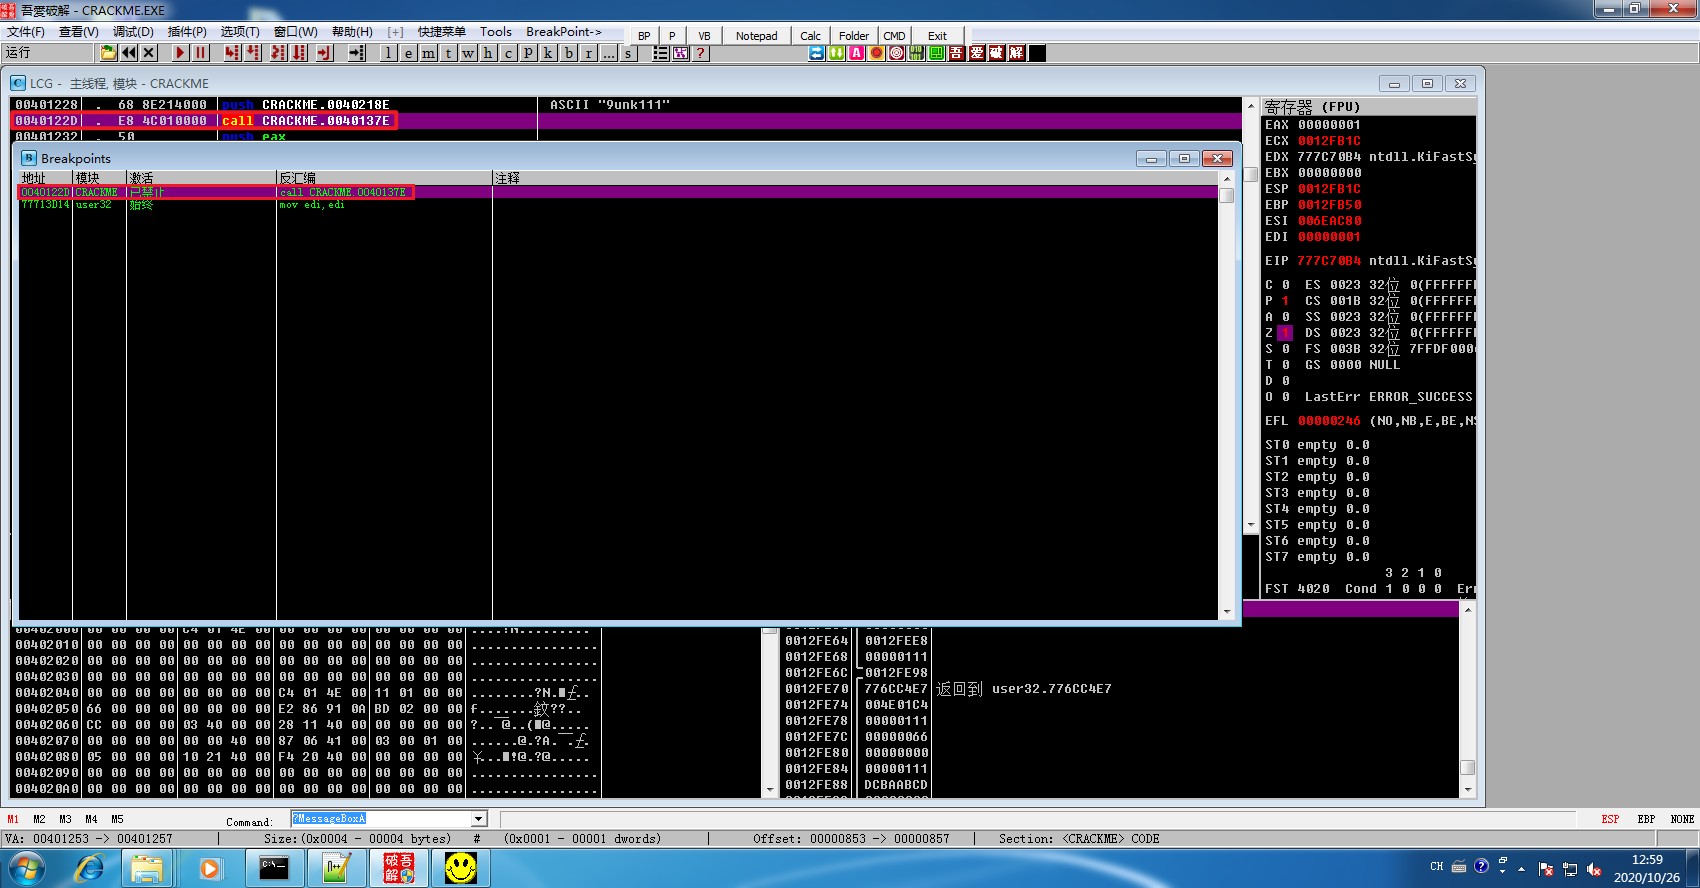Open Patches window with the 'P' button
Image resolution: width=1700 pixels, height=888 pixels.
click(x=528, y=53)
